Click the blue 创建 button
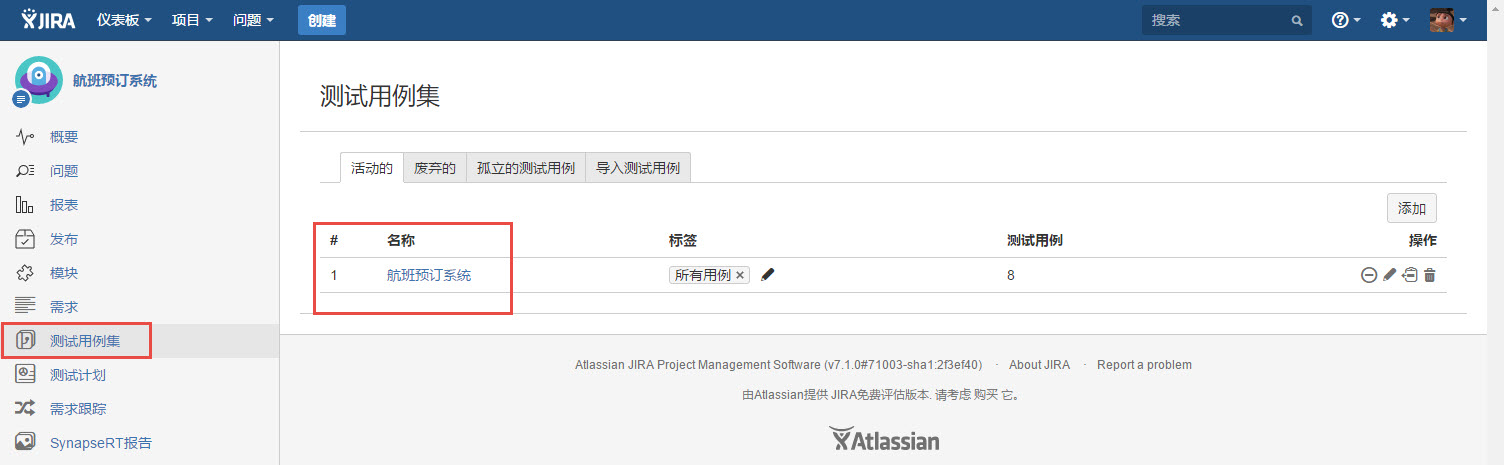 click(x=322, y=20)
